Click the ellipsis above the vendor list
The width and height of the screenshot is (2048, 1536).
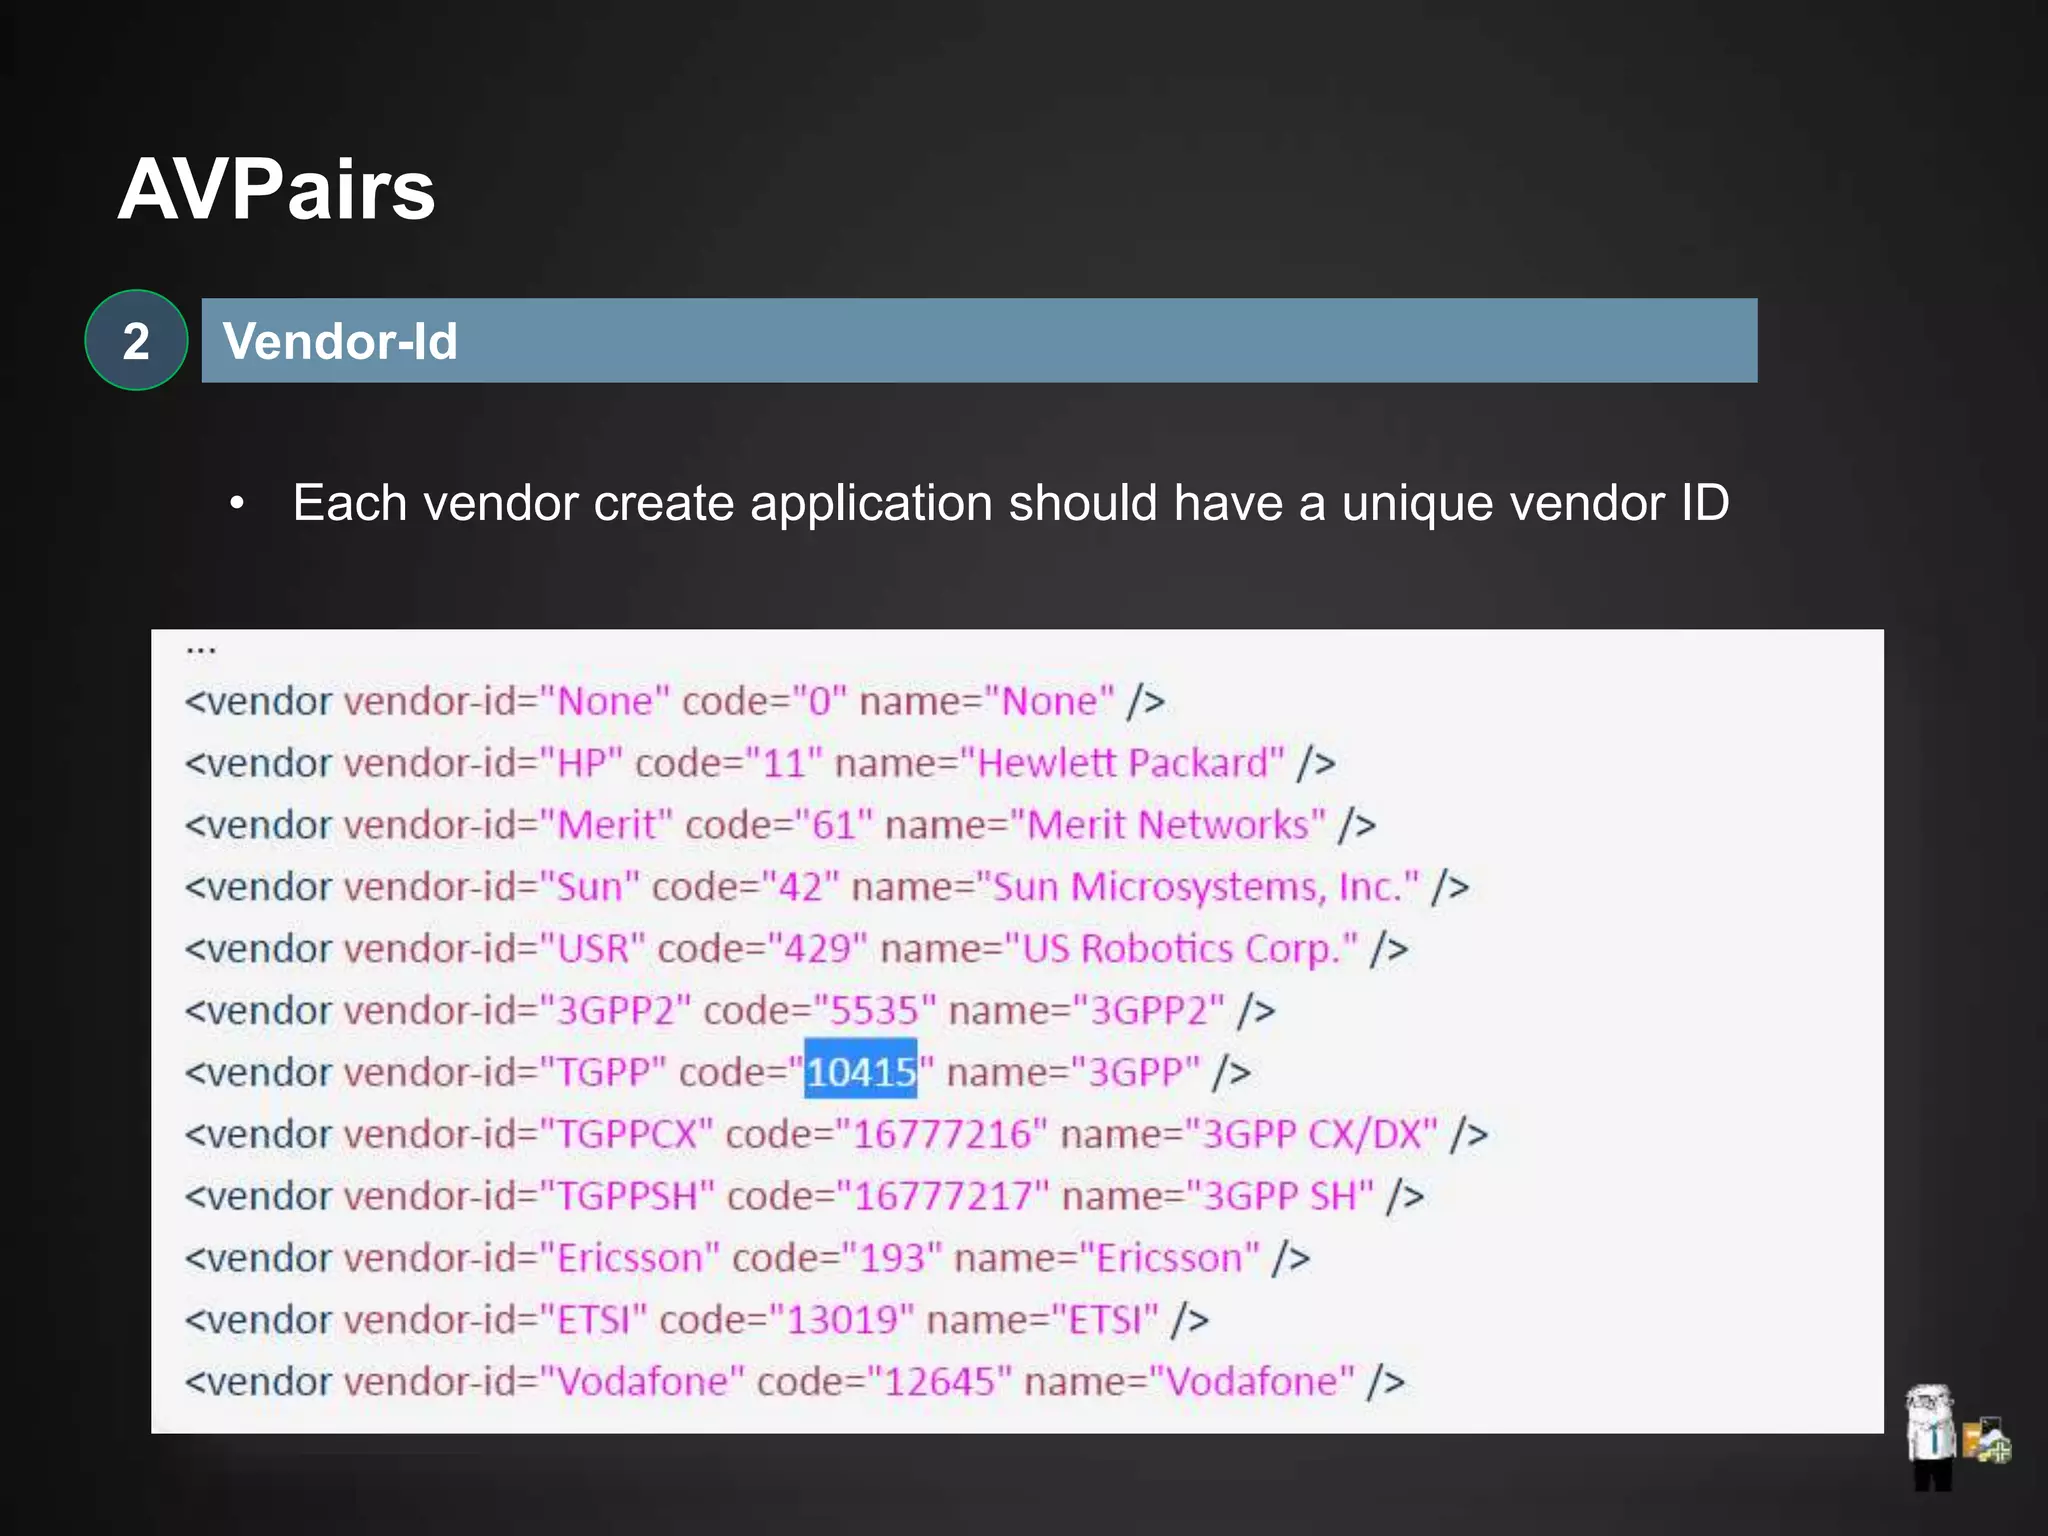pyautogui.click(x=200, y=650)
